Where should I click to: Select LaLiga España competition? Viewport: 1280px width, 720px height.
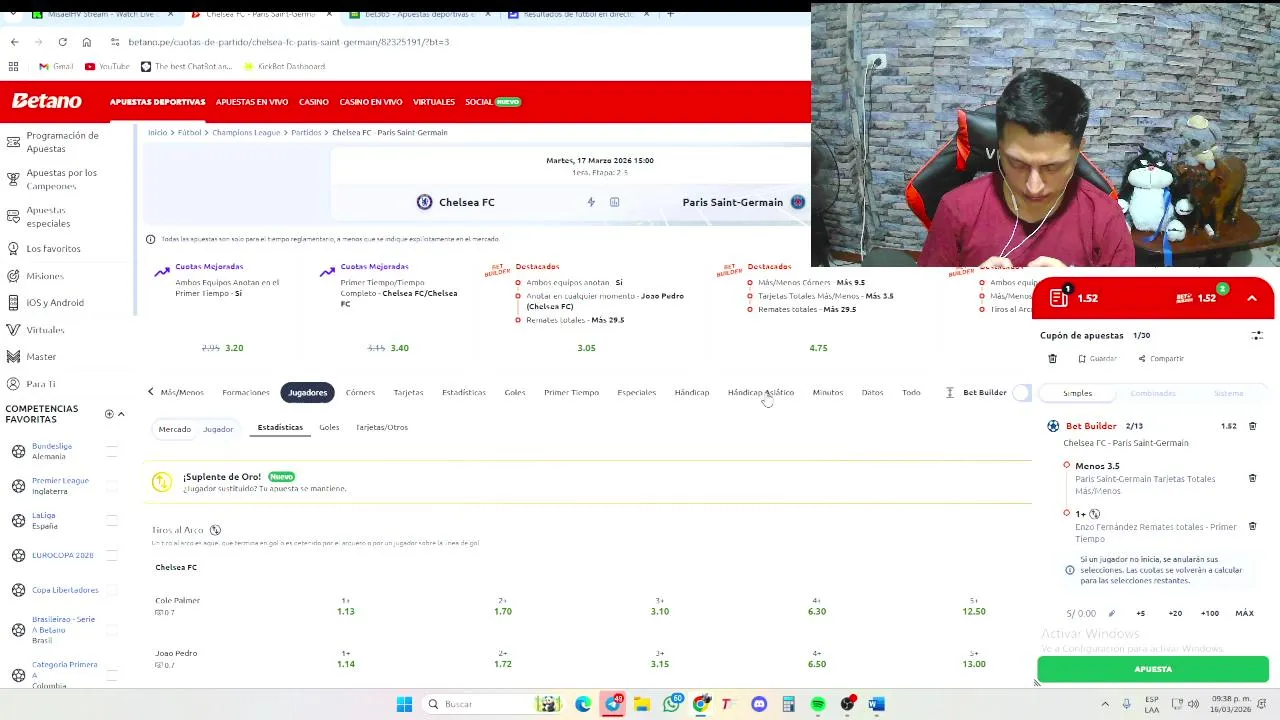(45, 521)
